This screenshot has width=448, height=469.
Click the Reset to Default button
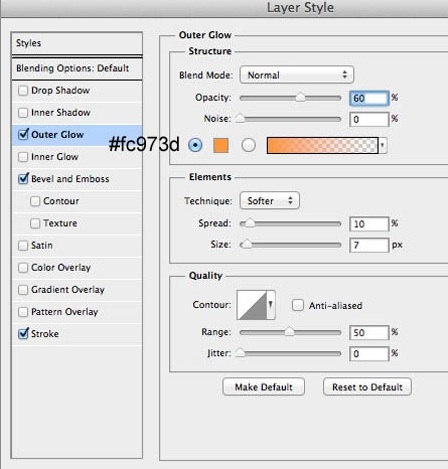tap(367, 387)
